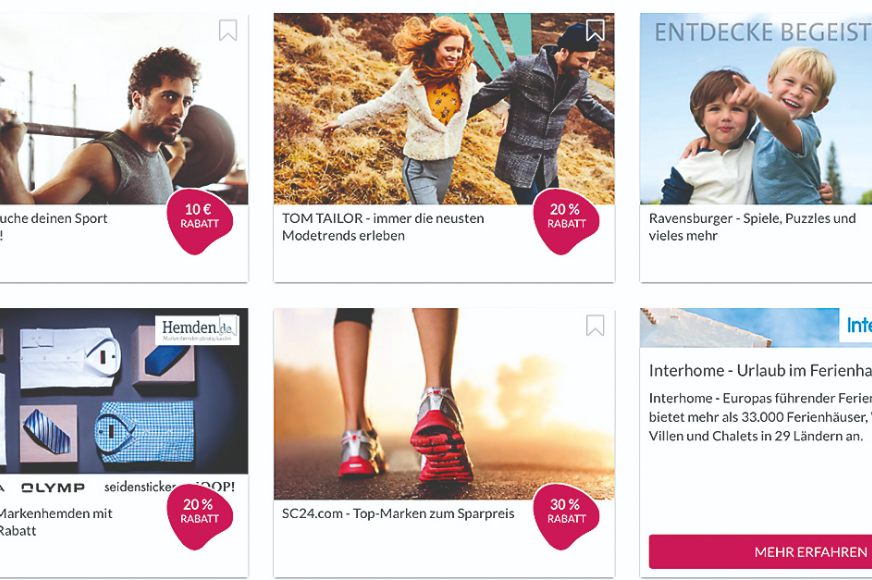The width and height of the screenshot is (872, 580).
Task: Open the TOM TAILOR Modetrends title link
Action: pos(383,227)
